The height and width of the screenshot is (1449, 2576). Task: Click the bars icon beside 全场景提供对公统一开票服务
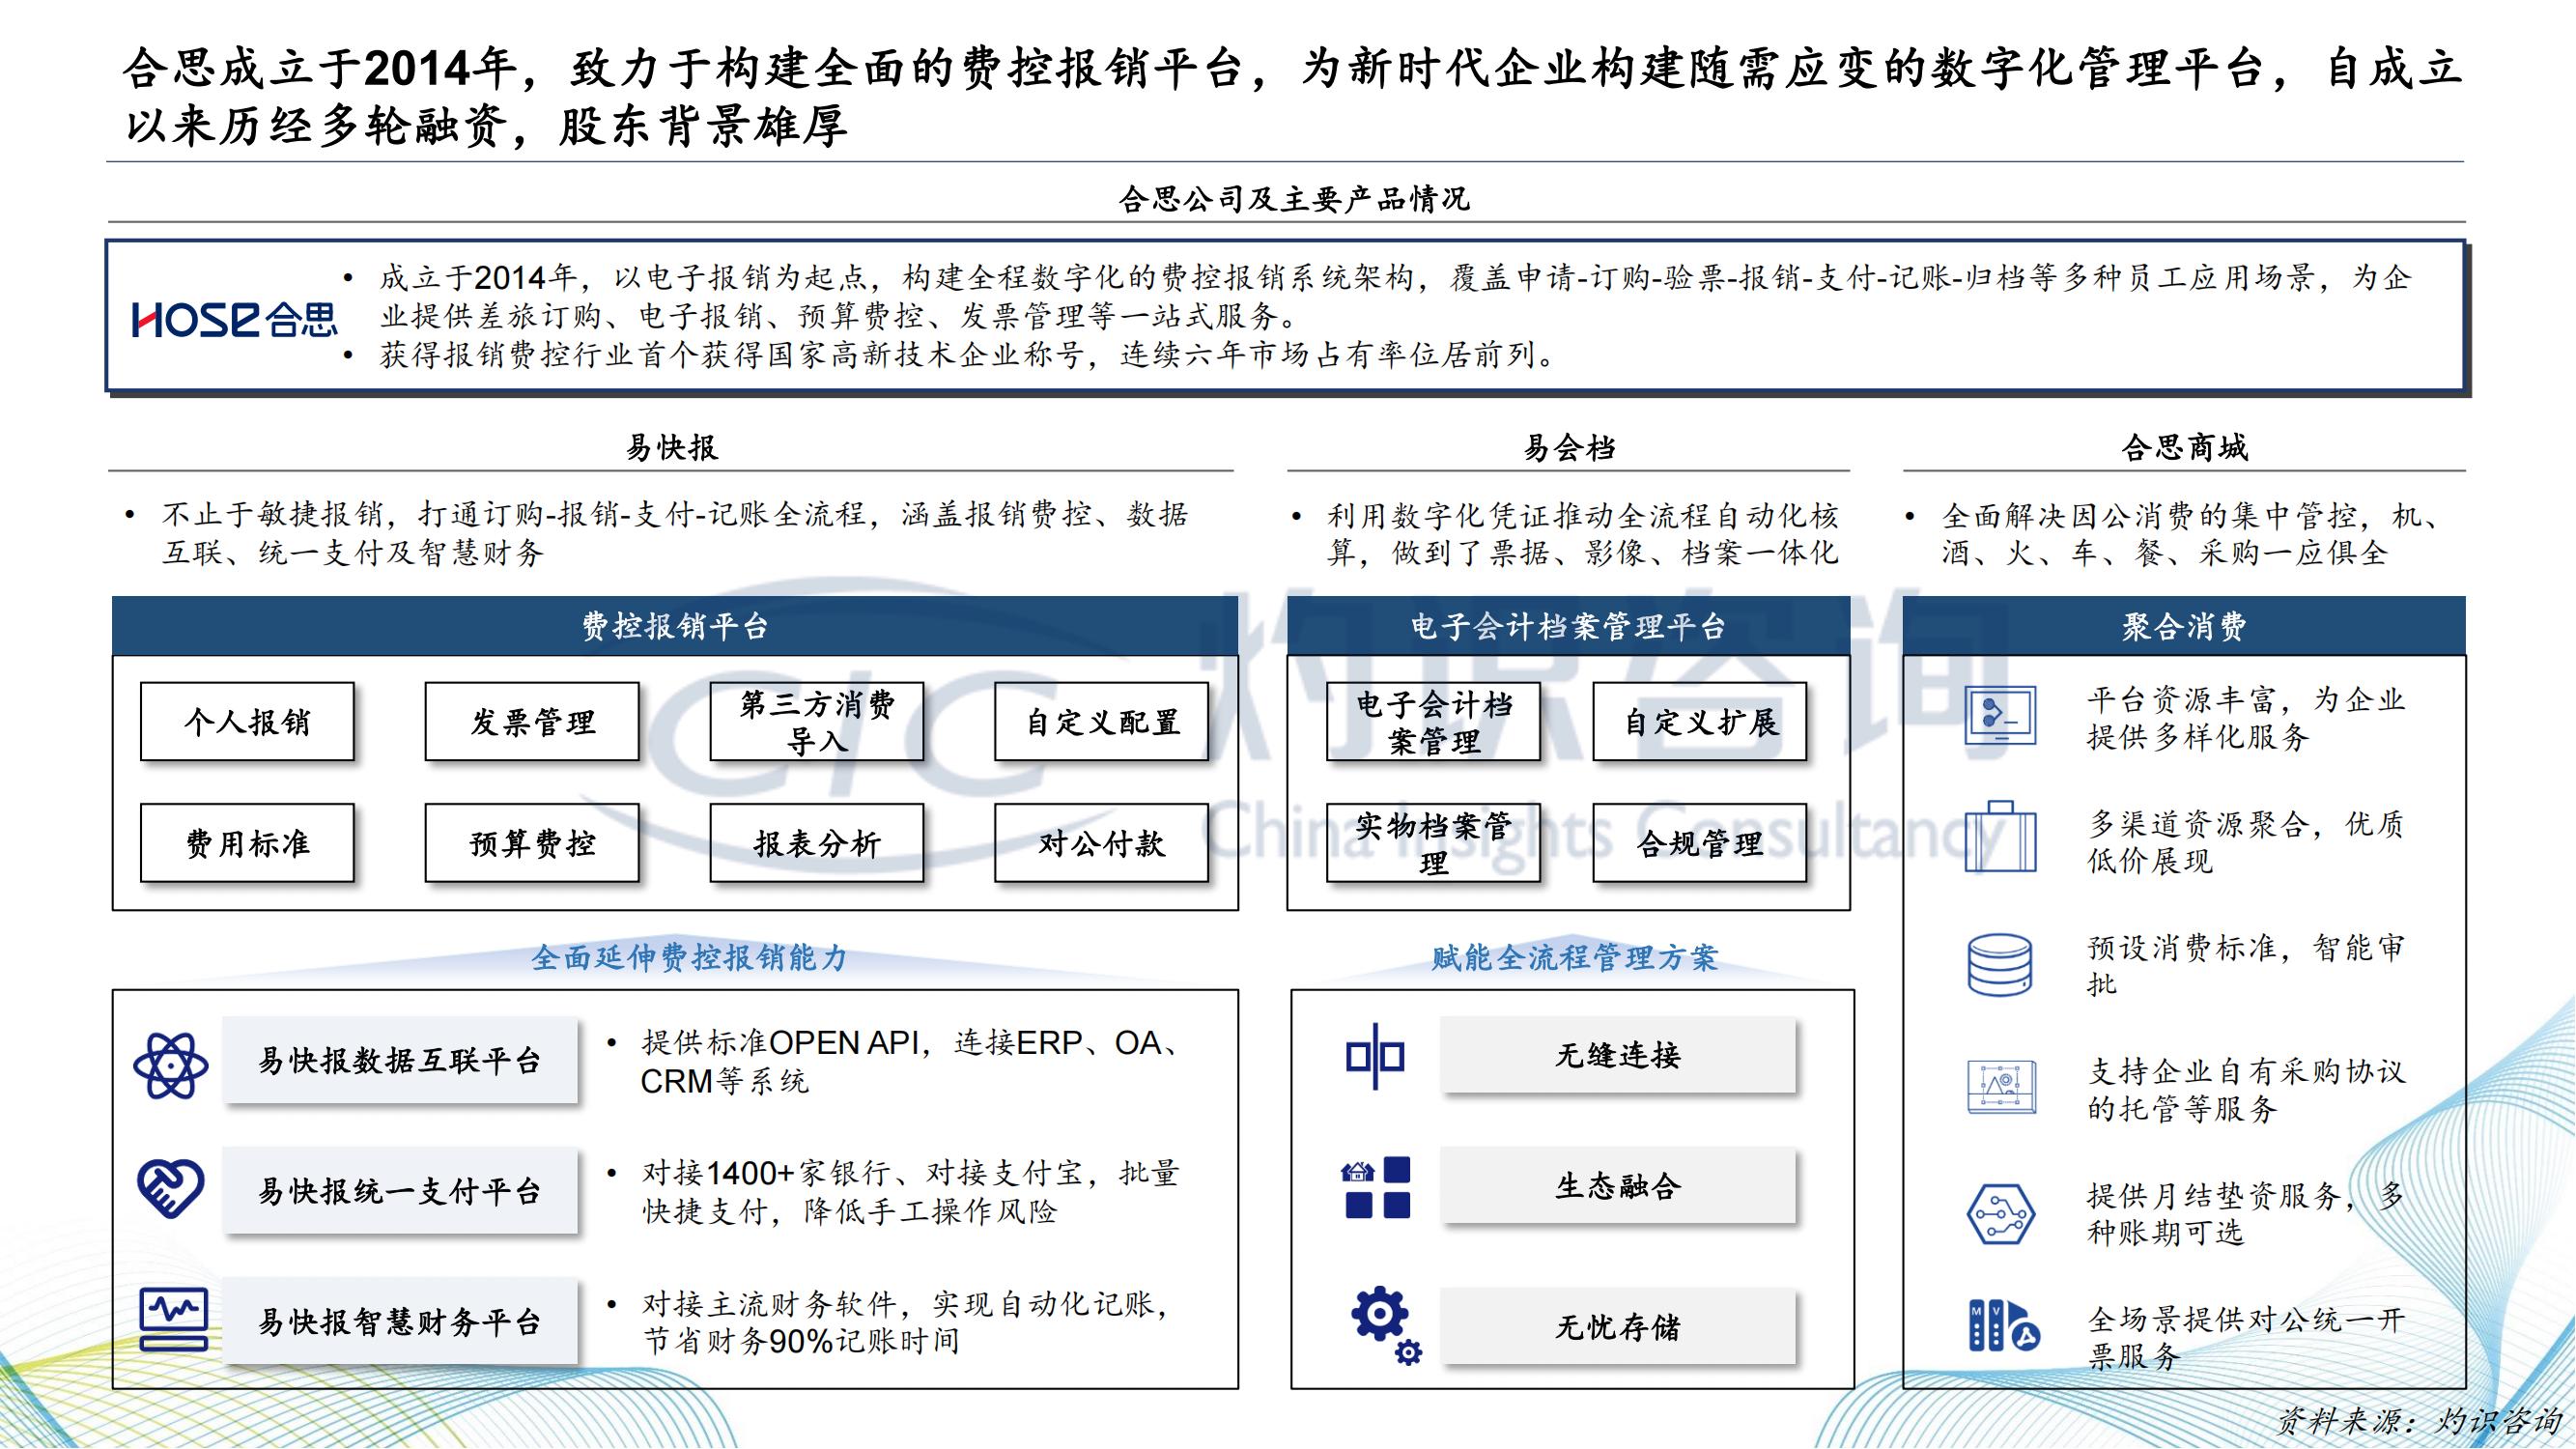click(x=2004, y=1326)
